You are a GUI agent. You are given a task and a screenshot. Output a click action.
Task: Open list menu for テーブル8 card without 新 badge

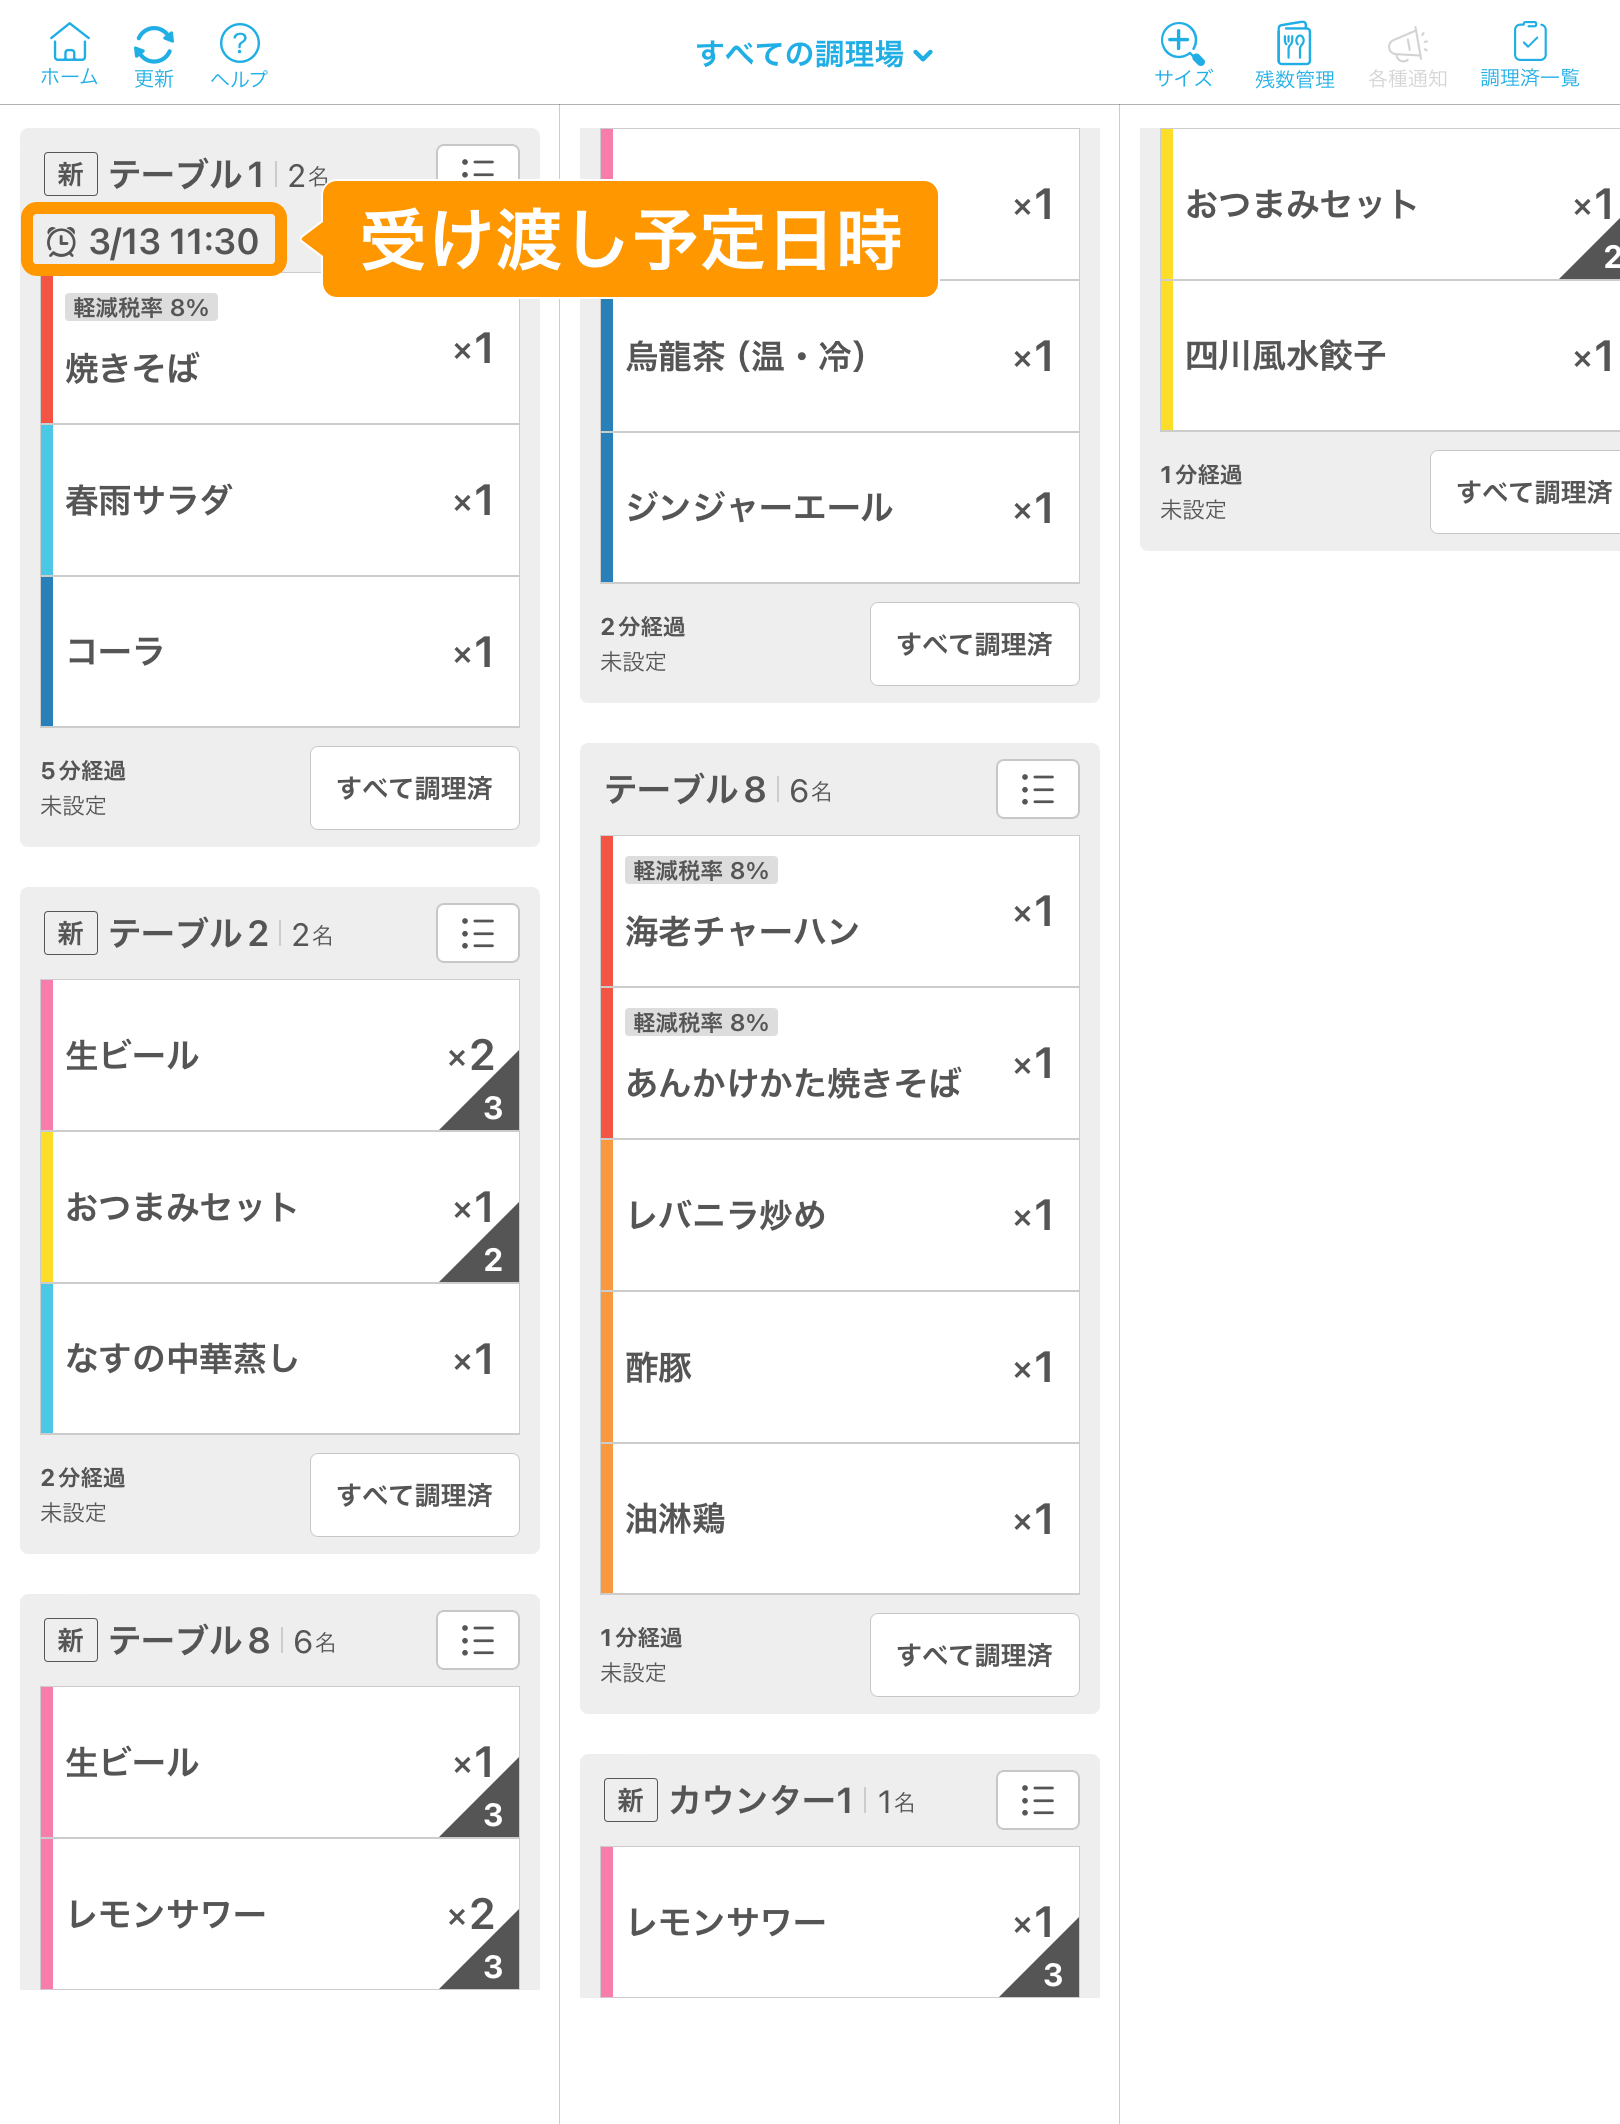tap(1038, 789)
